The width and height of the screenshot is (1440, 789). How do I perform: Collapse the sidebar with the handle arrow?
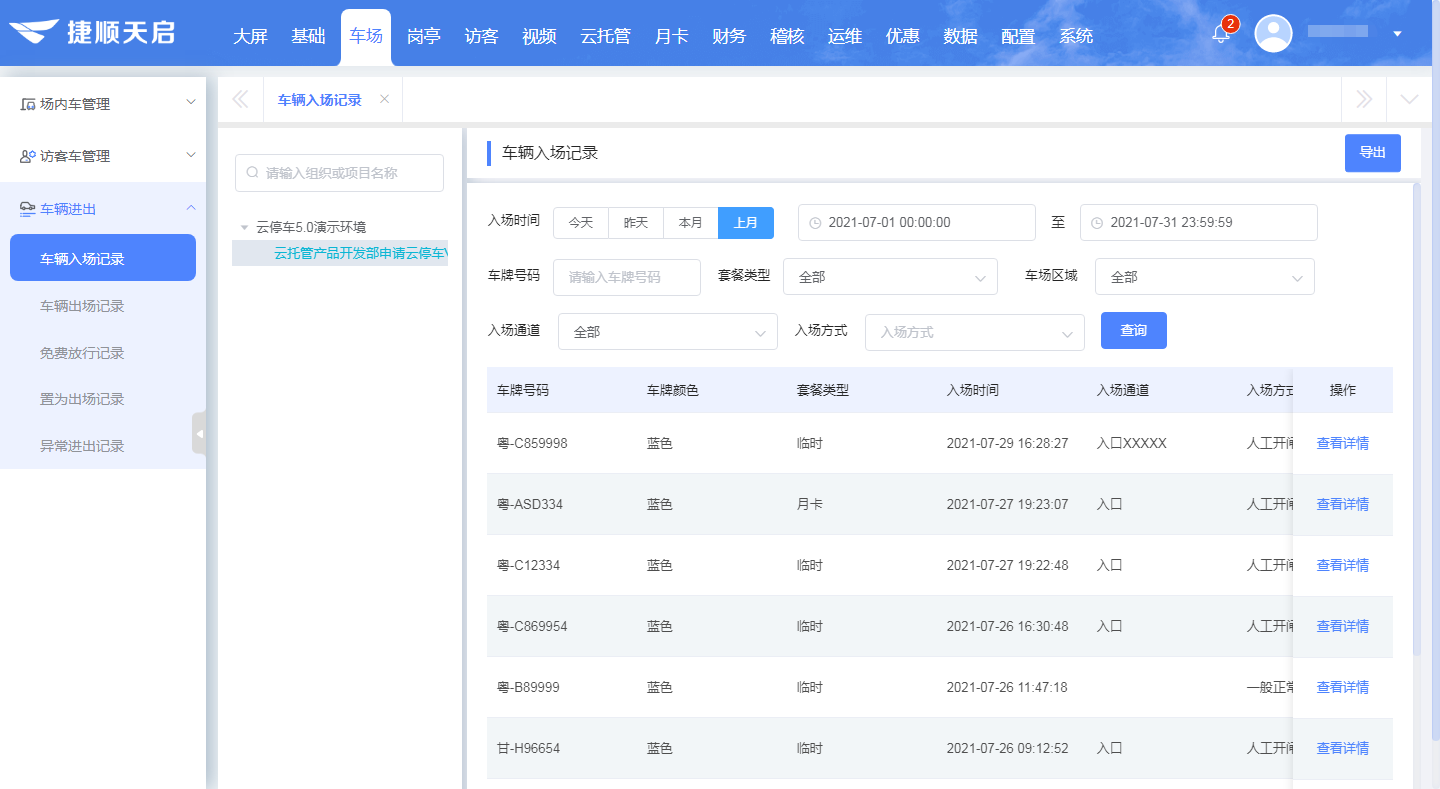[x=199, y=433]
